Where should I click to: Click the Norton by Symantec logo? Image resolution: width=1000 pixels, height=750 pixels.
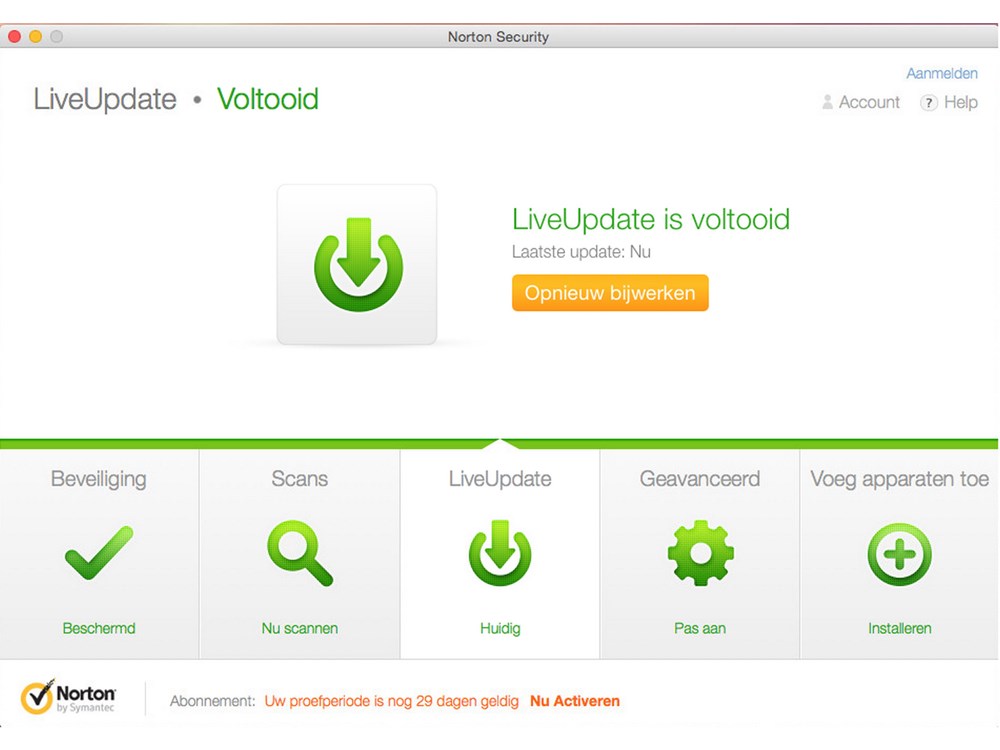point(68,698)
